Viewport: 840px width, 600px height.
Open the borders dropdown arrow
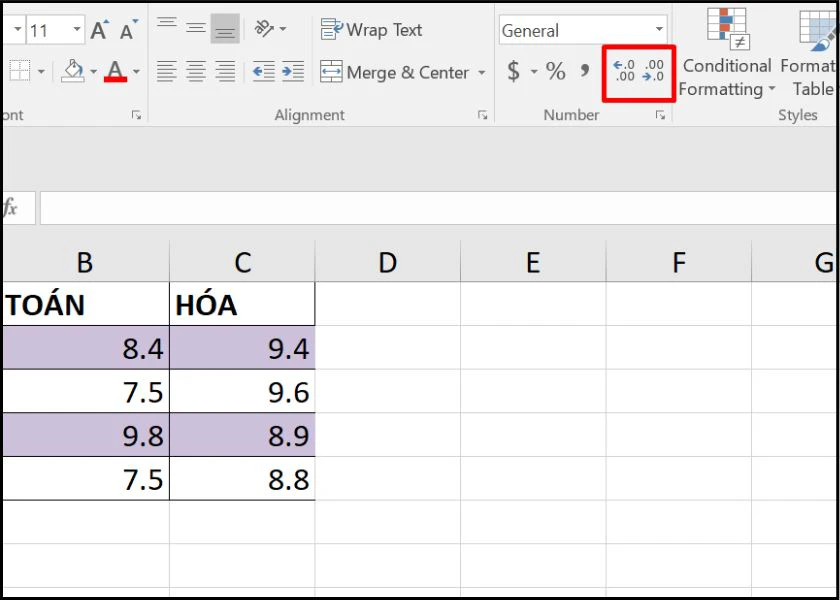(41, 71)
